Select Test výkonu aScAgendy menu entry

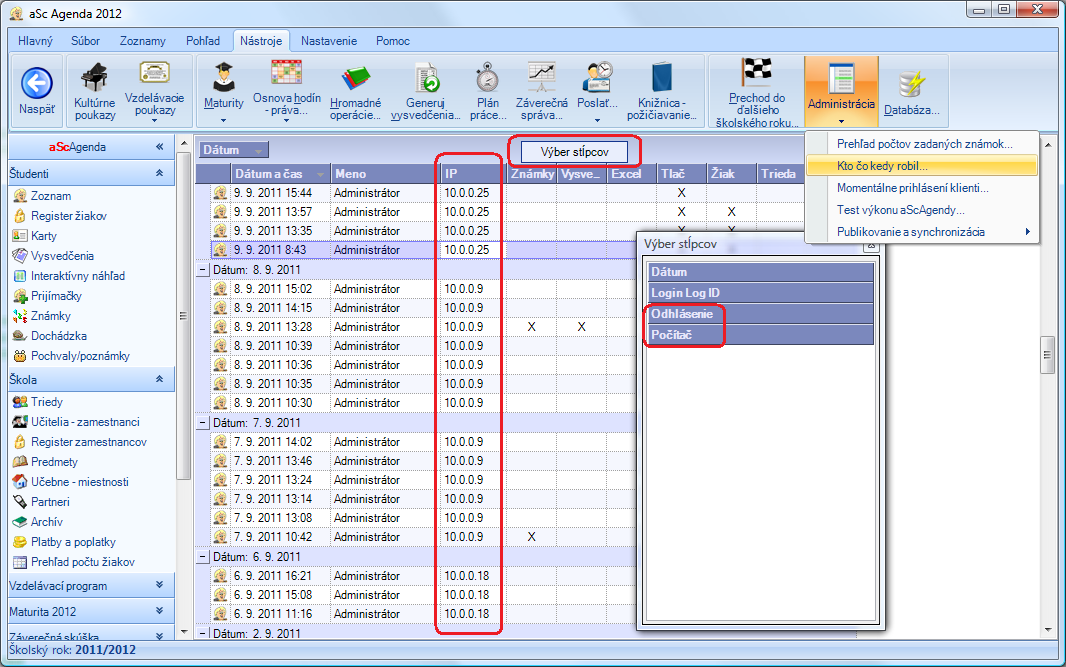coord(922,210)
